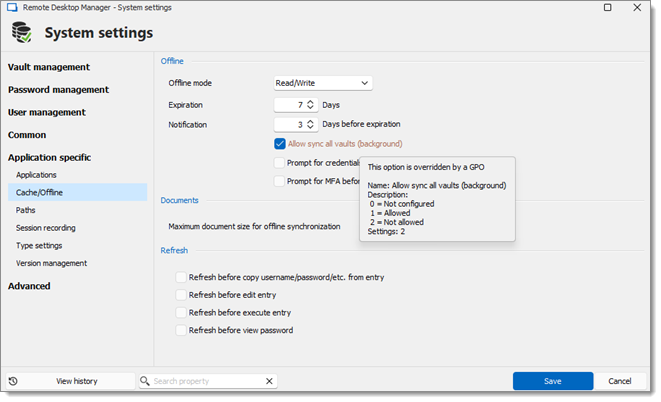
Task: Click Maximum document size for offline synchronization label
Action: 254,227
